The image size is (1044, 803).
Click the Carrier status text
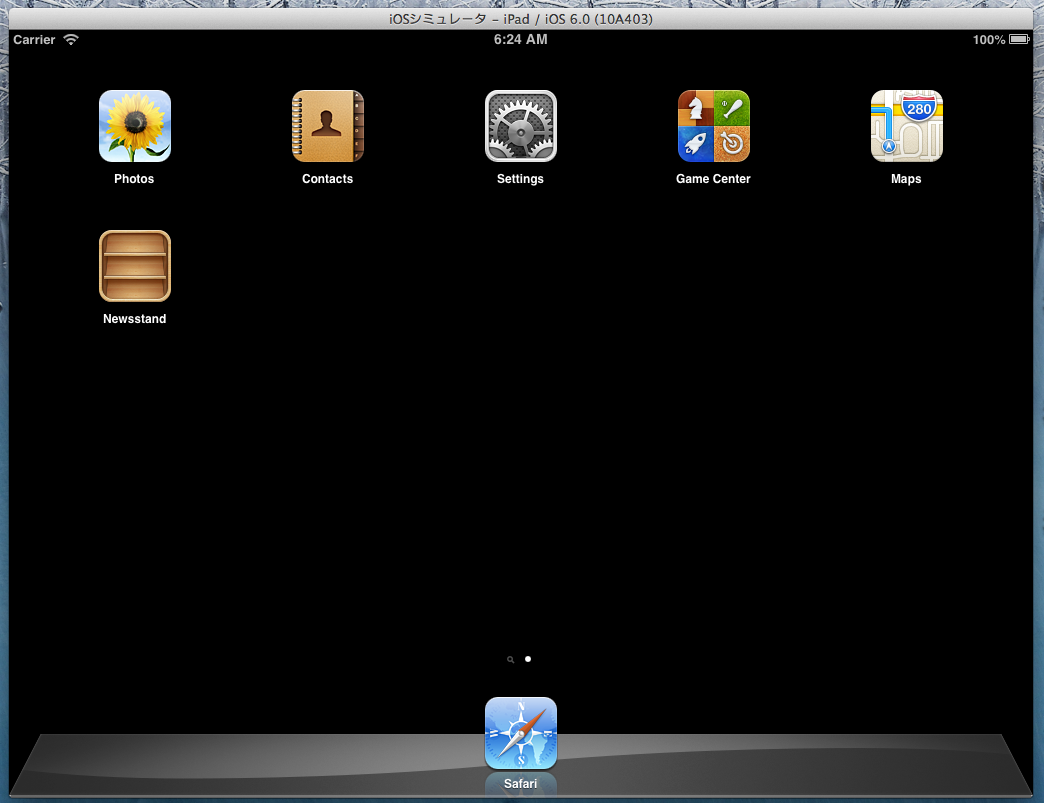pyautogui.click(x=34, y=40)
